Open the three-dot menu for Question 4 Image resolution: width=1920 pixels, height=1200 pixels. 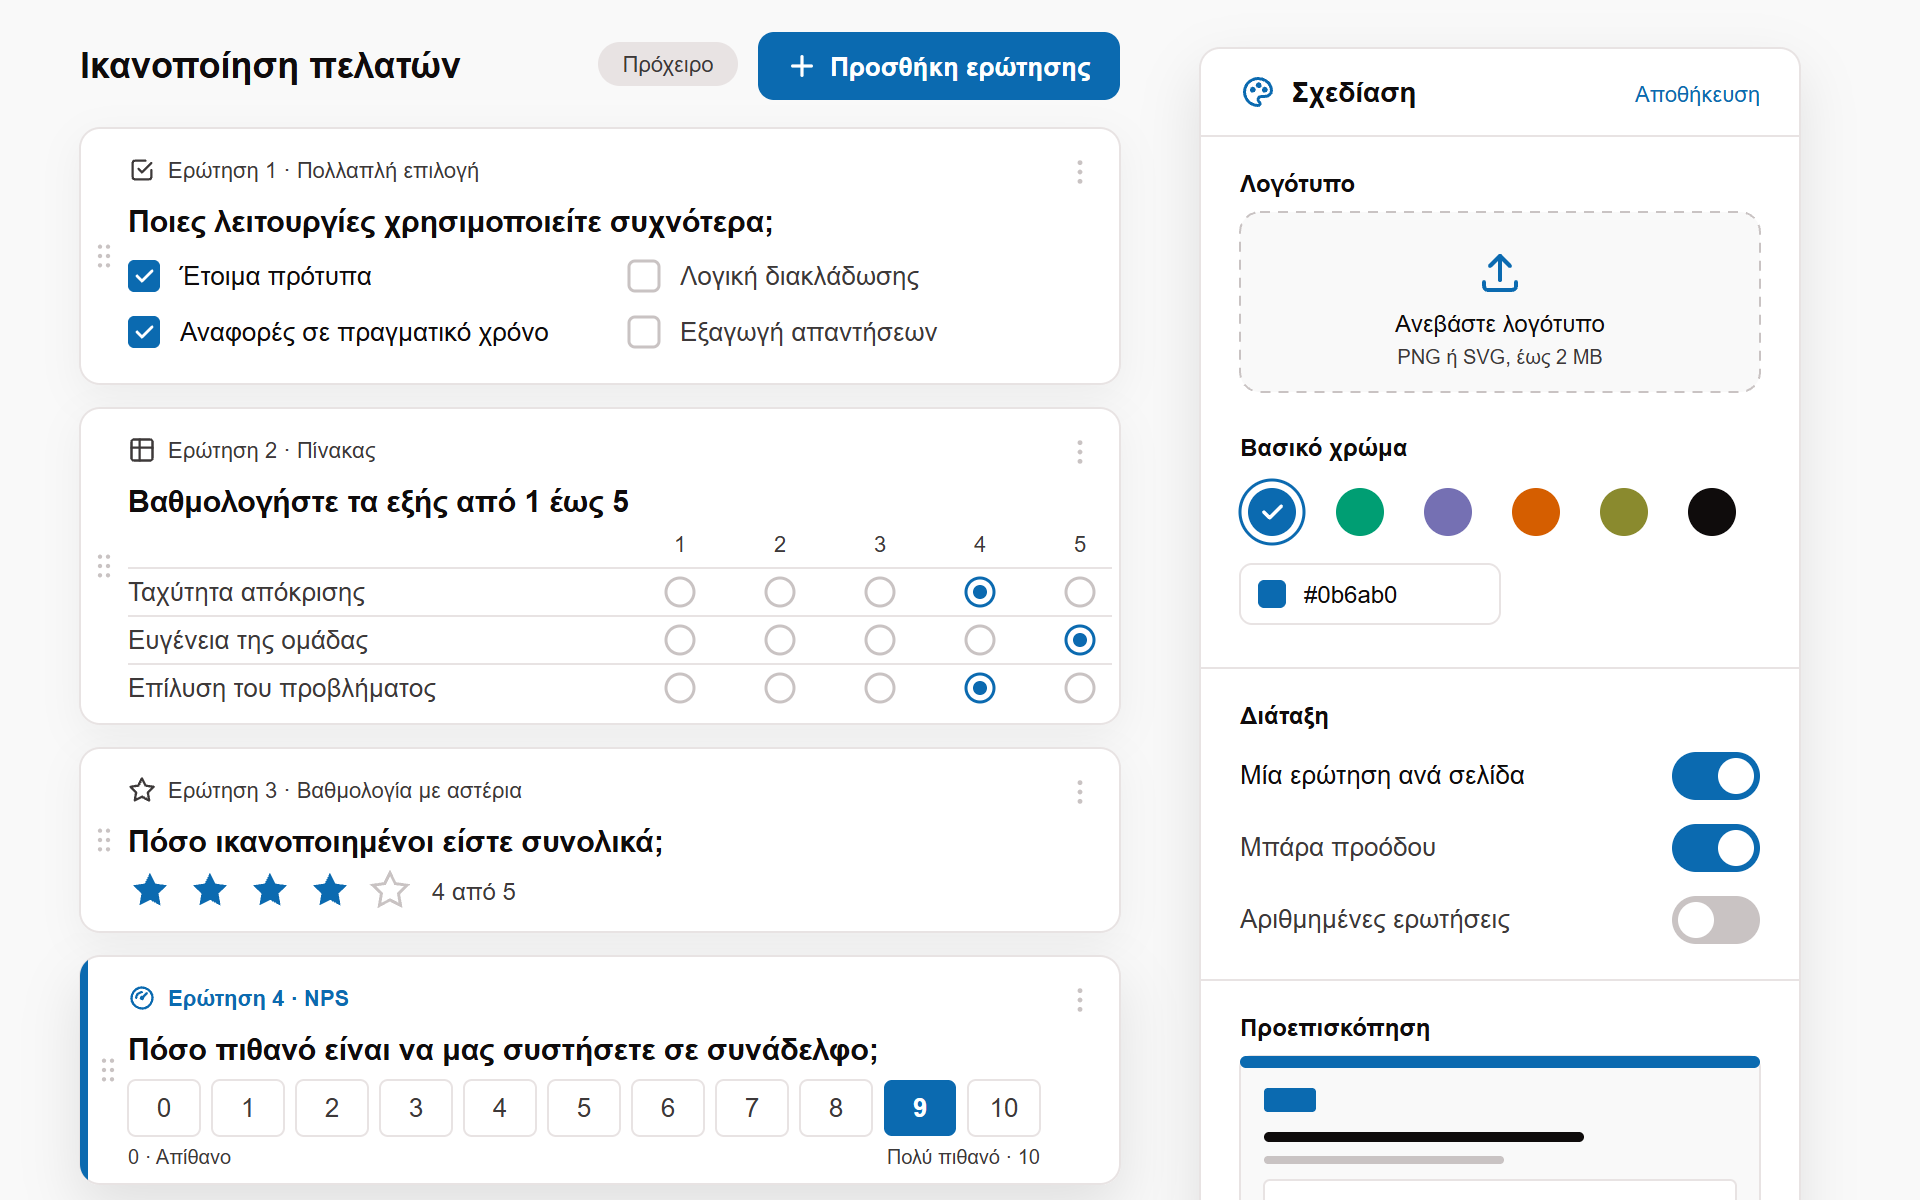(x=1080, y=1000)
